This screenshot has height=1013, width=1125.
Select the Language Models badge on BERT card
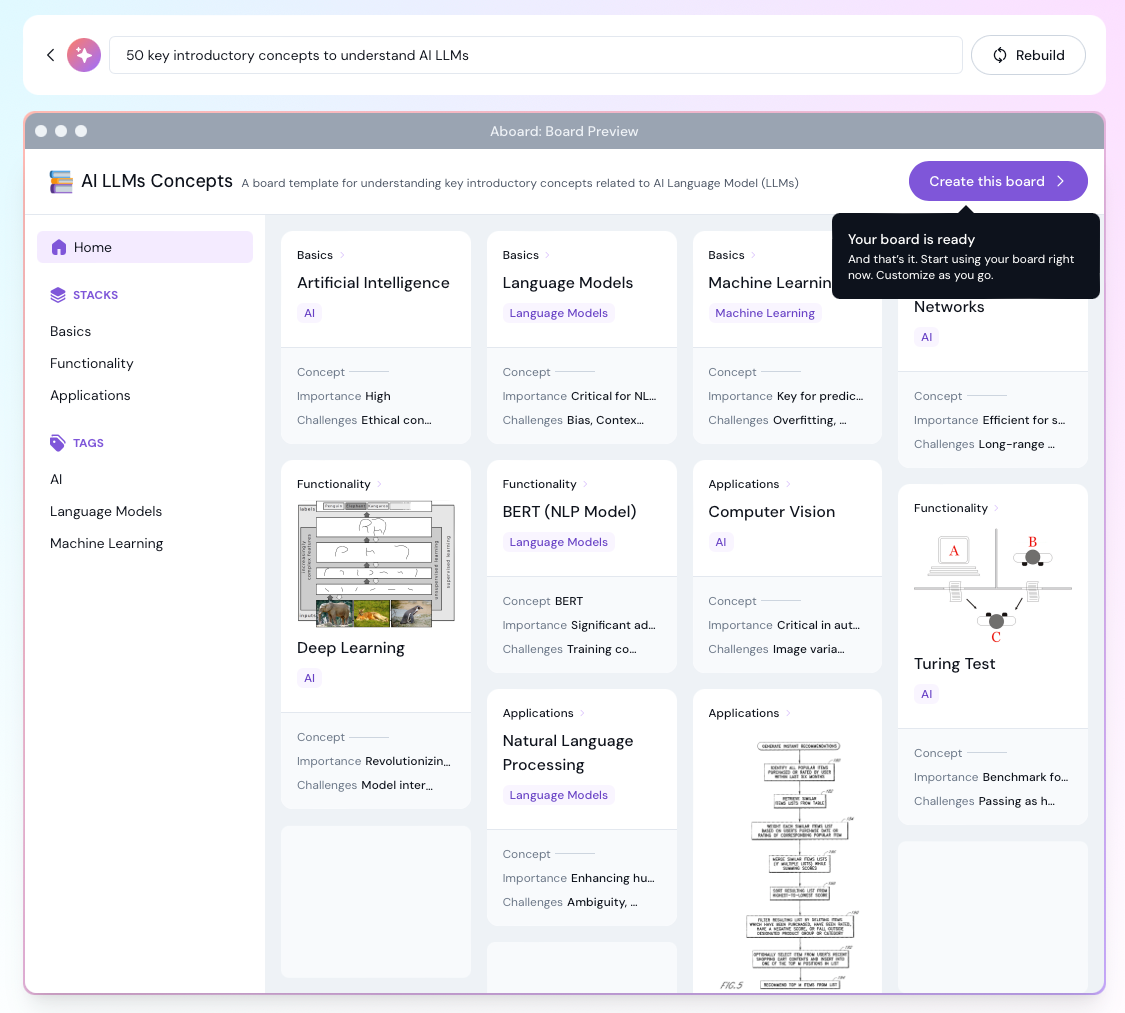click(x=558, y=541)
